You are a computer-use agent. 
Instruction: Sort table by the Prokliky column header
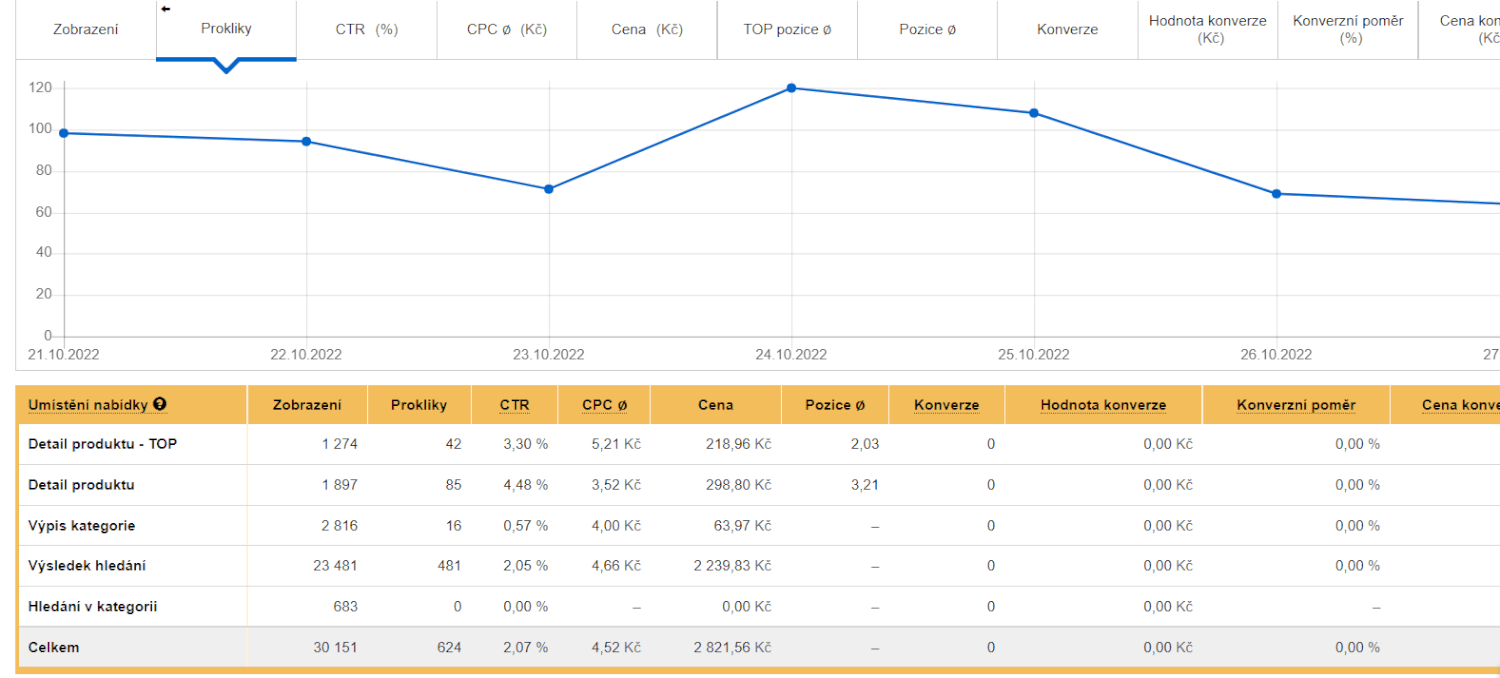[x=418, y=405]
